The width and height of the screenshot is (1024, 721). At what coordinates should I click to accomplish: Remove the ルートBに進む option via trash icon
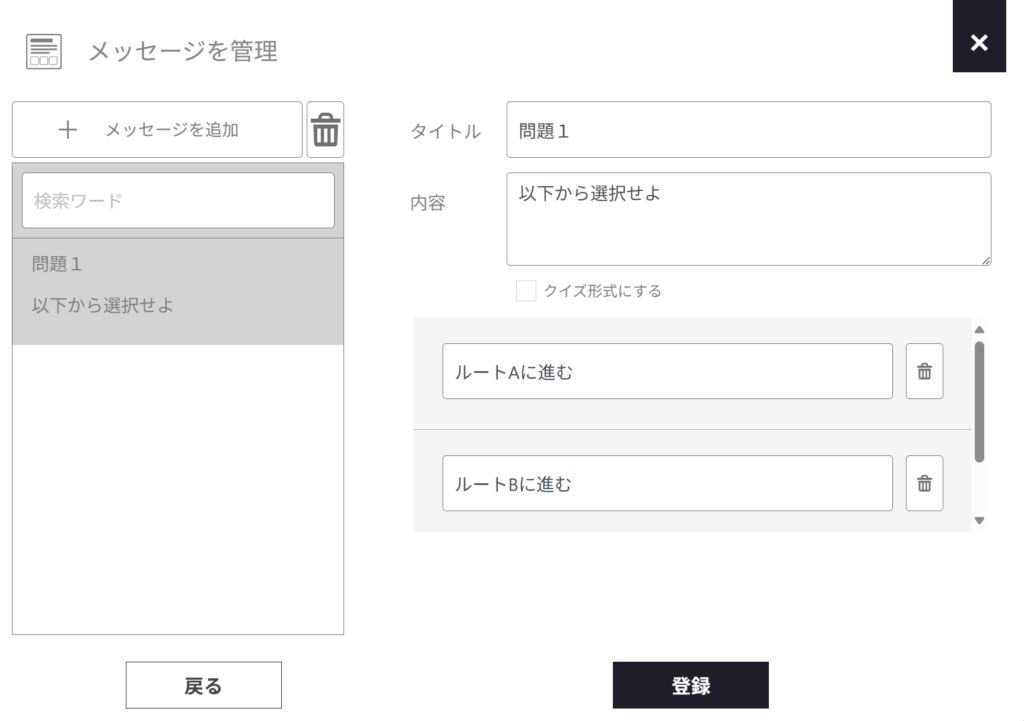point(924,484)
